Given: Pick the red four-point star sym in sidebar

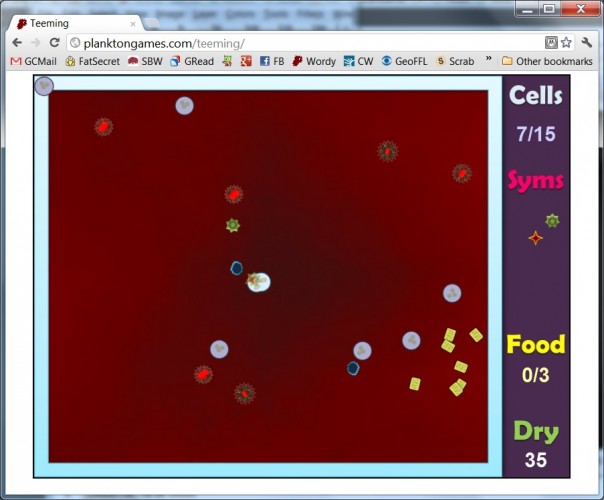Looking at the screenshot, I should coord(535,238).
